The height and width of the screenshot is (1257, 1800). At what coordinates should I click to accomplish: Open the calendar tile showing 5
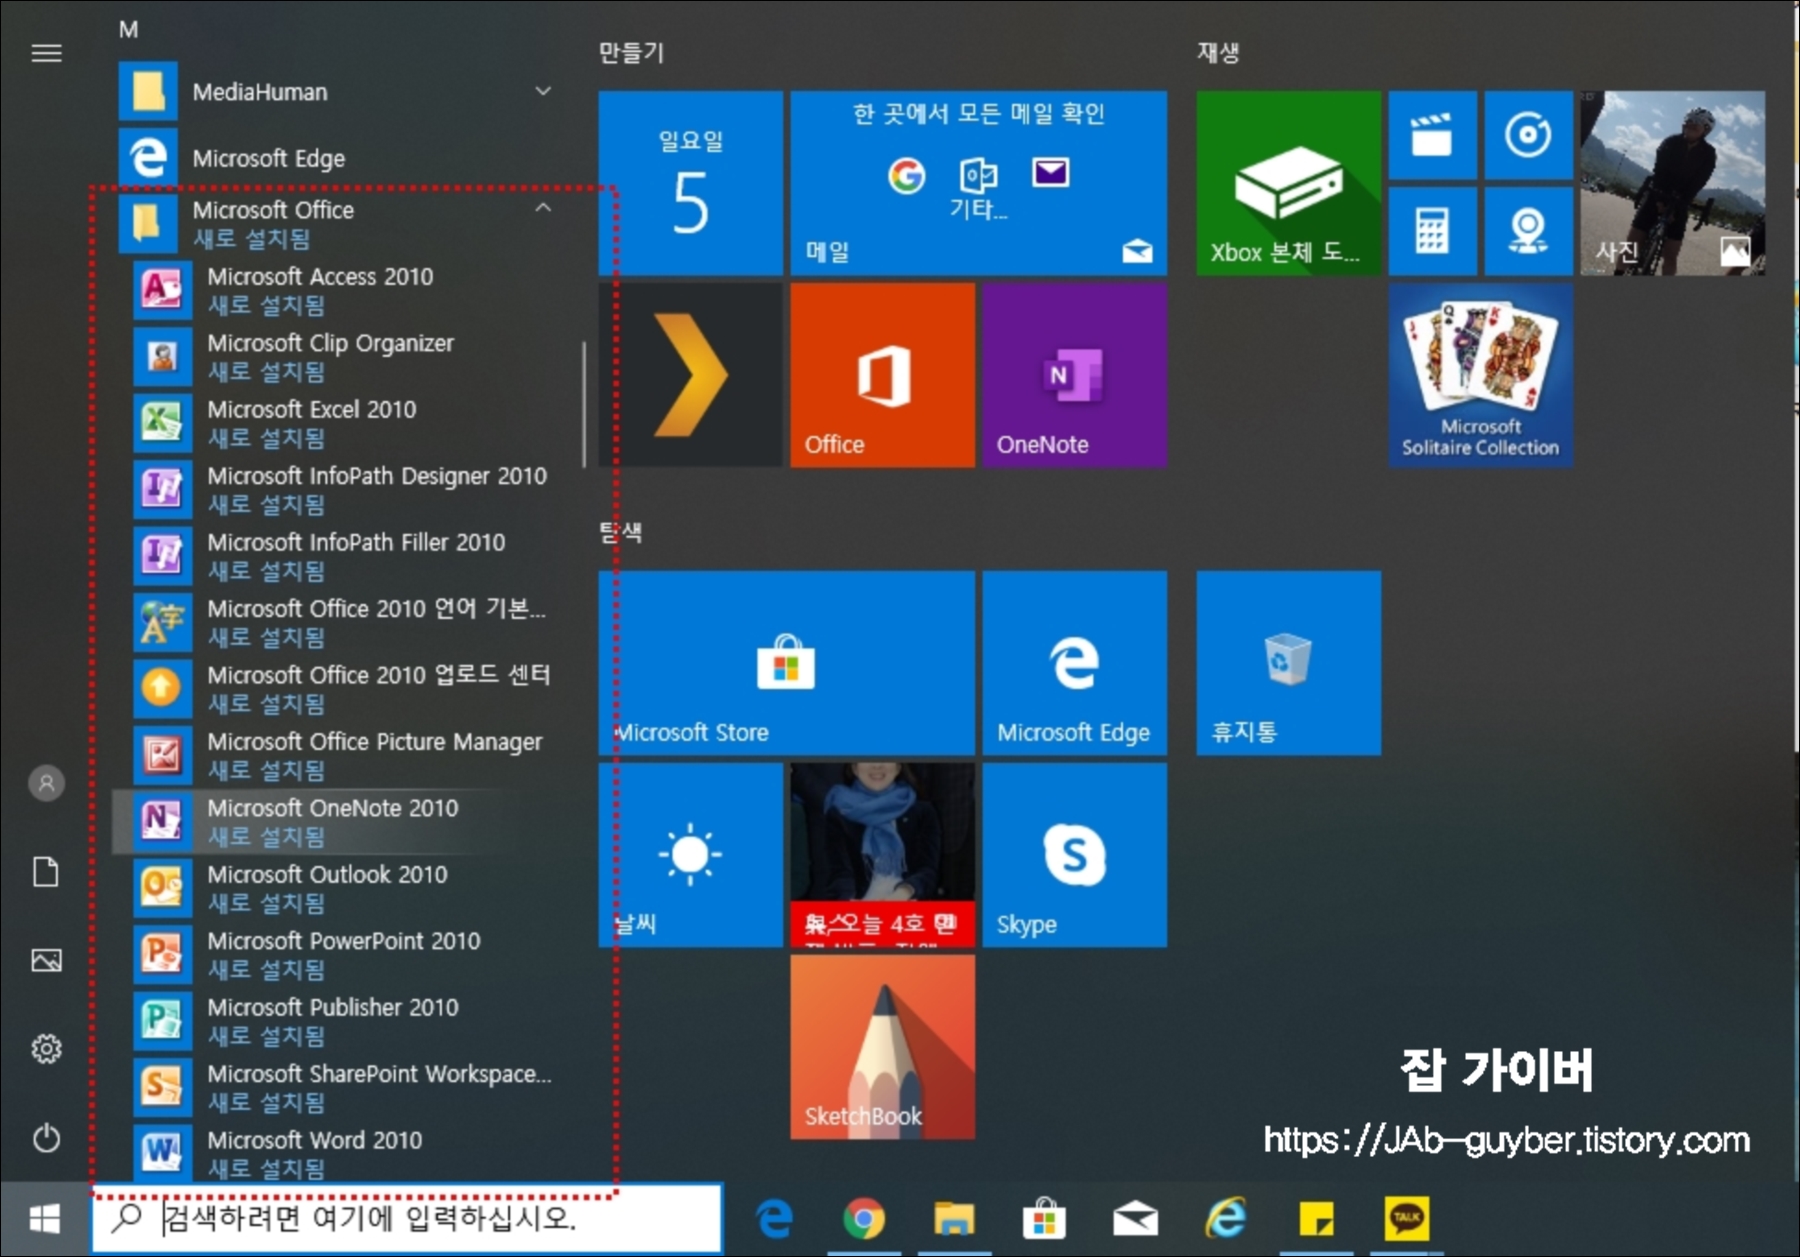coord(690,183)
